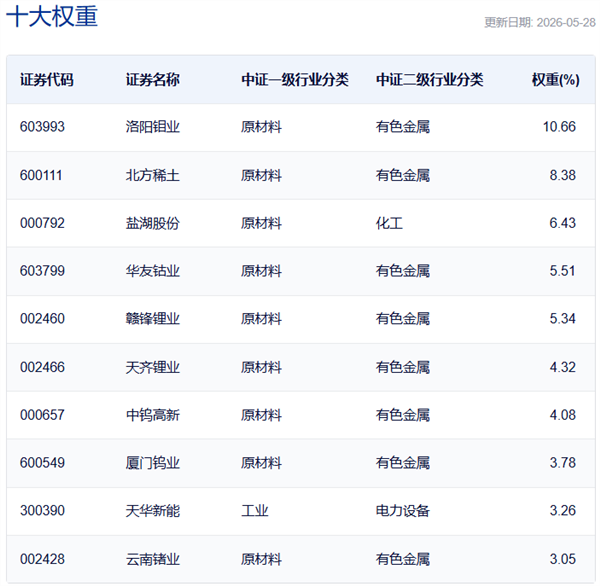Click 原材料 in the 盐湖股份 row
This screenshot has height=586, width=600.
pyautogui.click(x=261, y=223)
